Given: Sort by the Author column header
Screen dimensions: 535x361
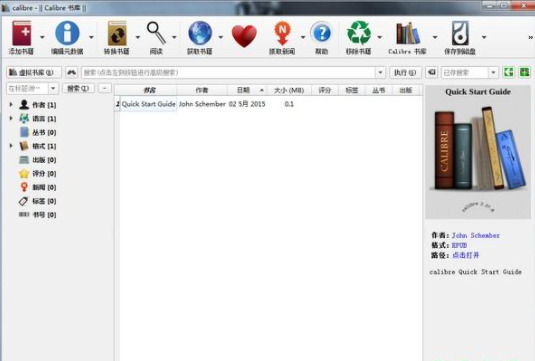Looking at the screenshot, I should pos(202,90).
